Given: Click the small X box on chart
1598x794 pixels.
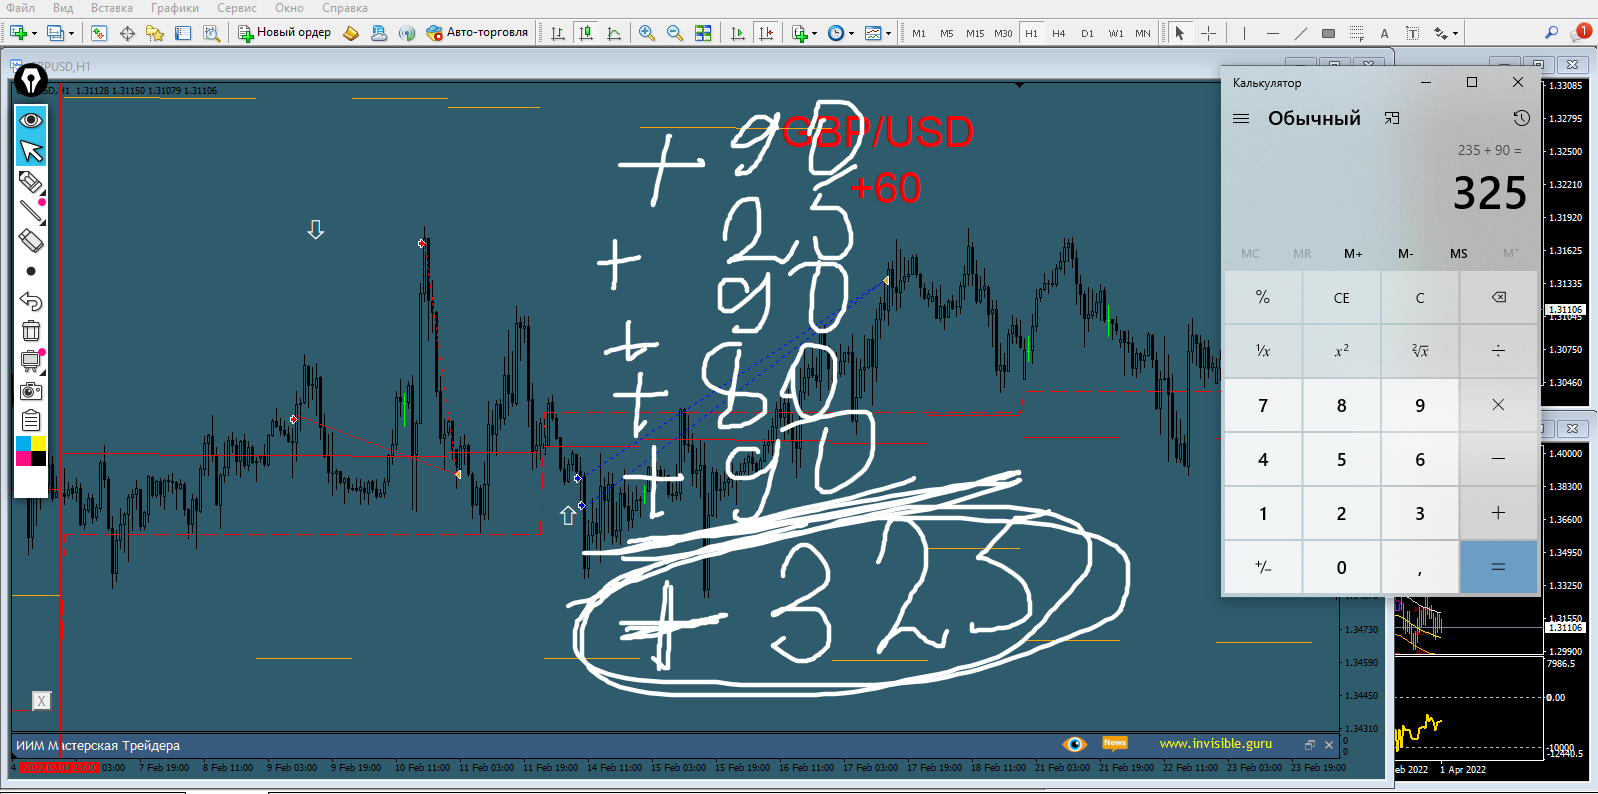Looking at the screenshot, I should [x=41, y=701].
